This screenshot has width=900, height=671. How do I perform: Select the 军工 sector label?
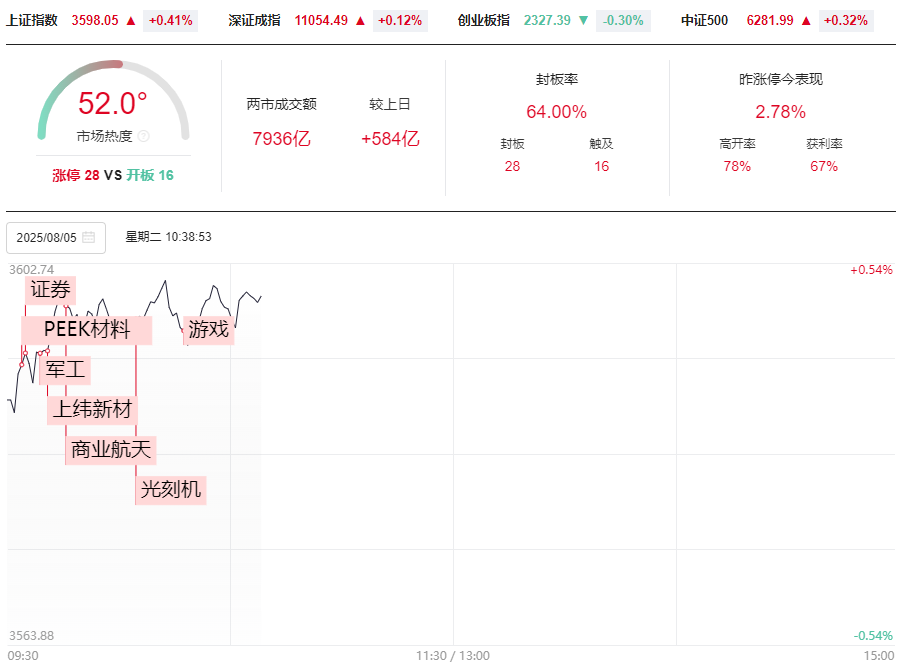pos(65,370)
